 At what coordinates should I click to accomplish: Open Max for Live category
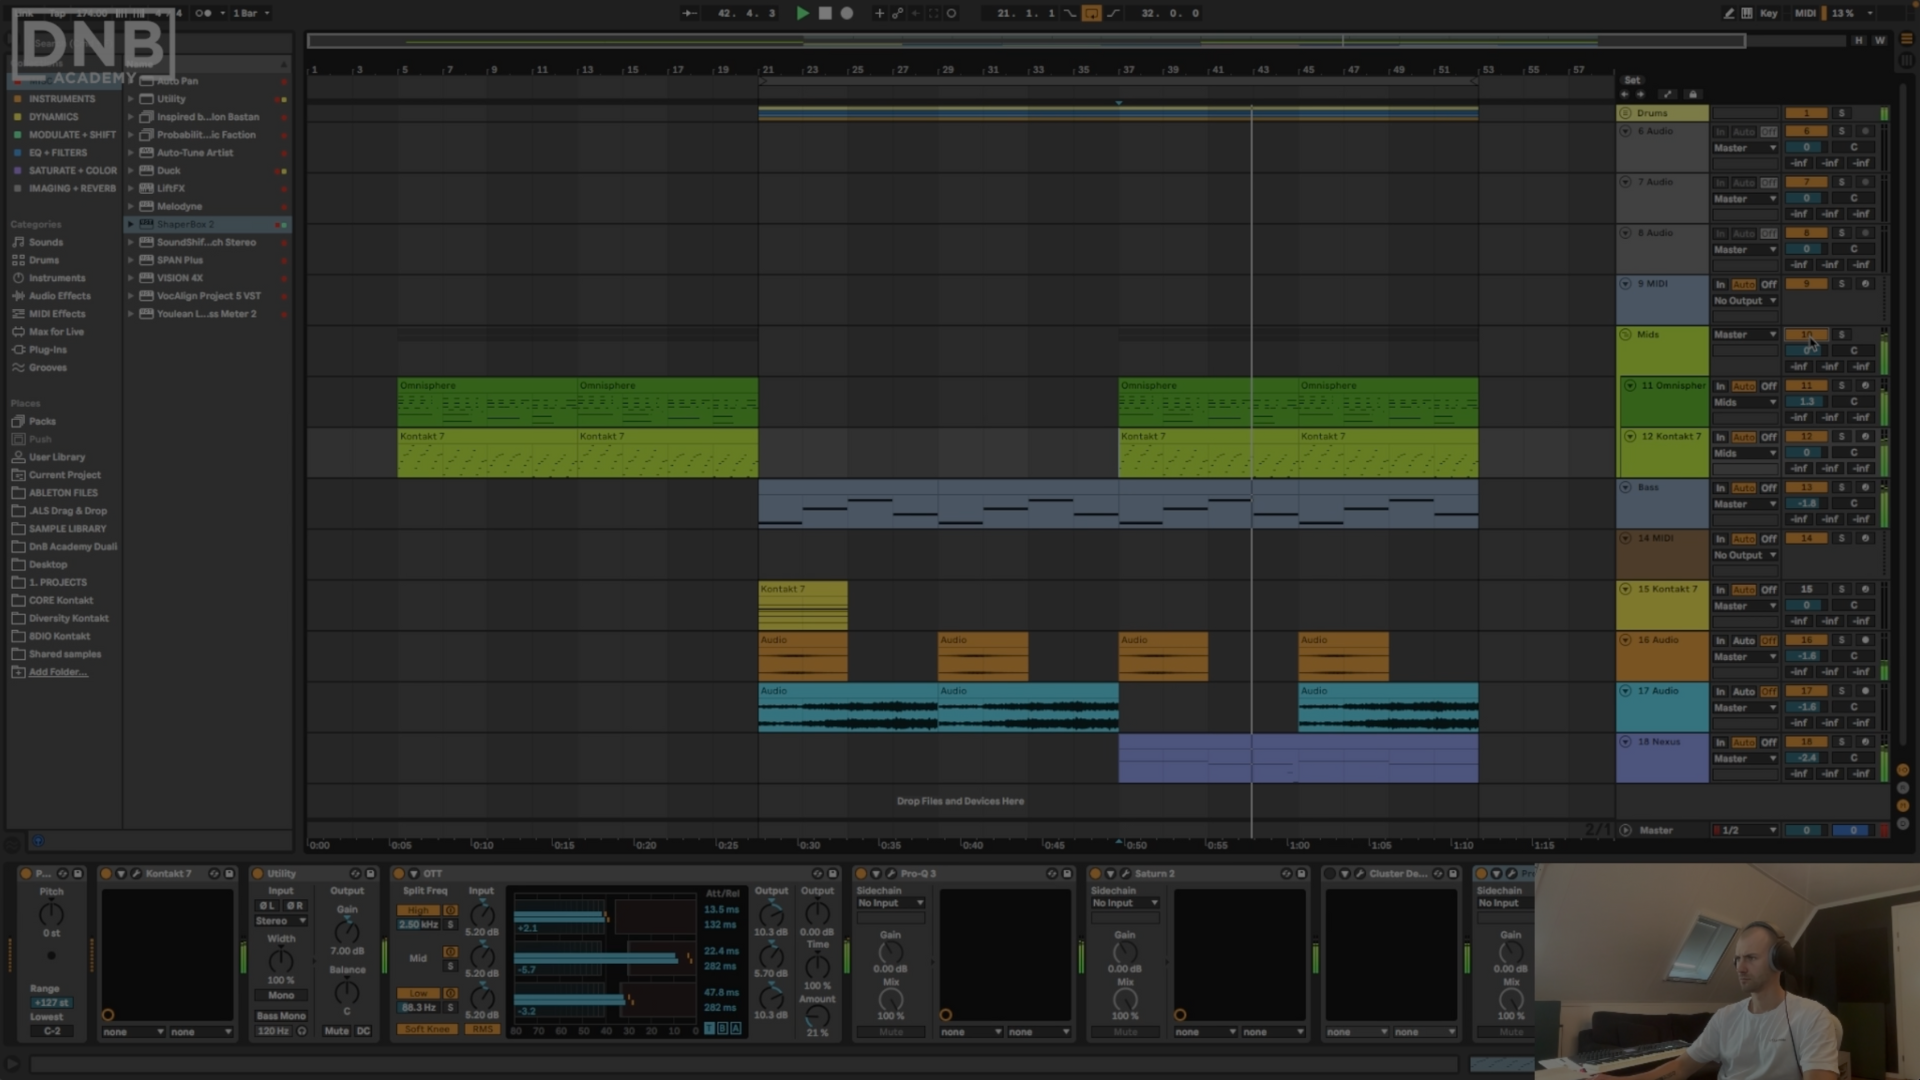[x=56, y=332]
